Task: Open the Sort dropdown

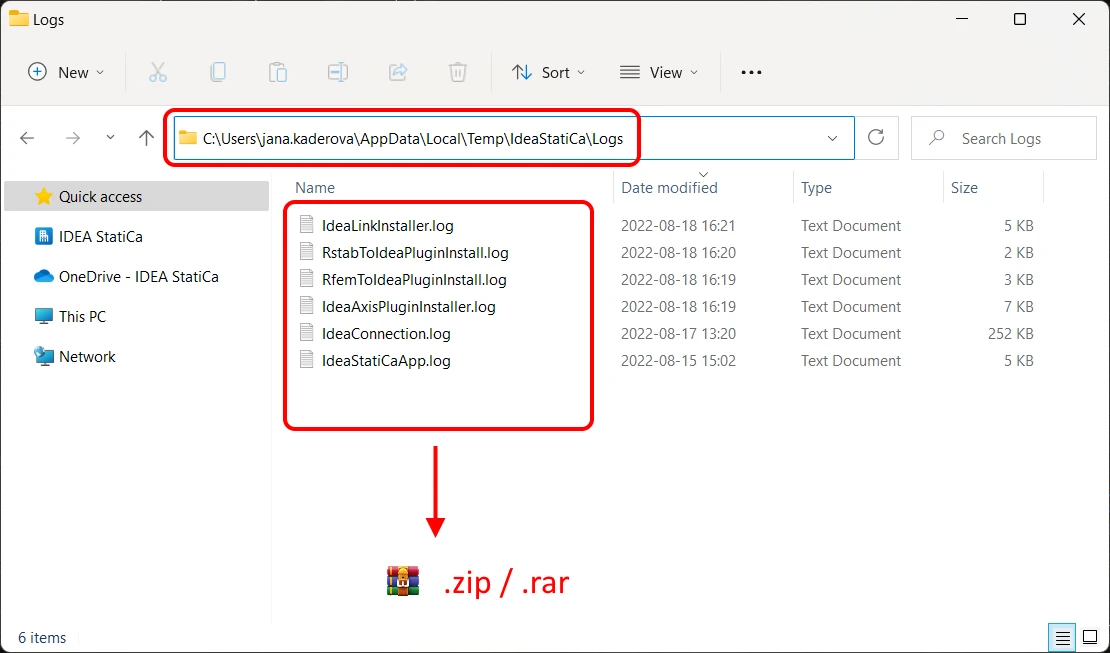Action: (x=549, y=72)
